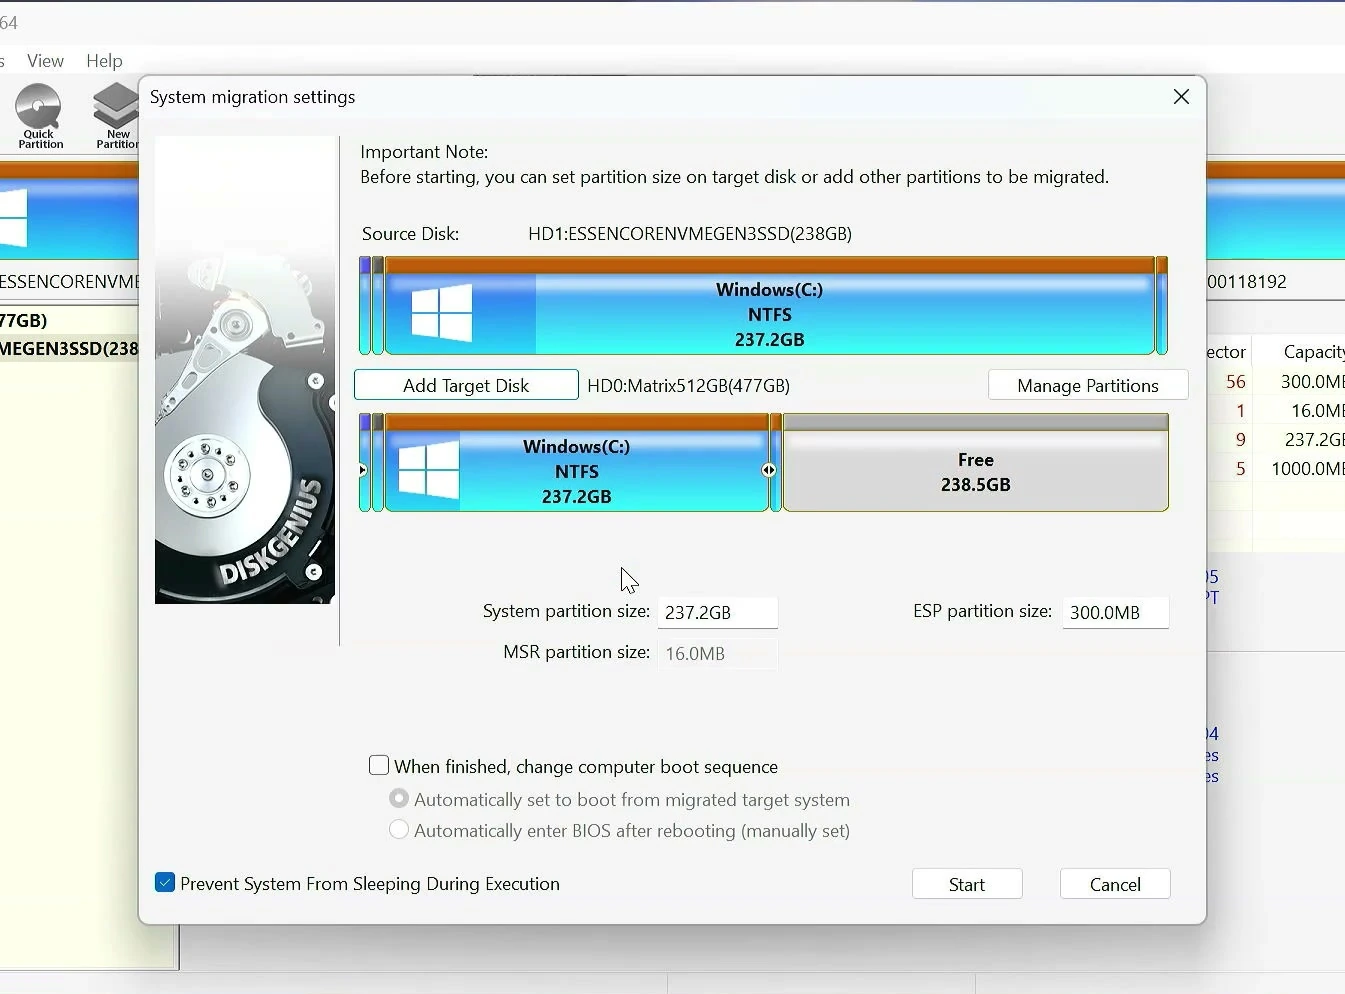Click the 'HD1:ESSENCORENVMEGEN3SSD(238GB)' source disk label
This screenshot has height=994, width=1345.
(x=690, y=234)
